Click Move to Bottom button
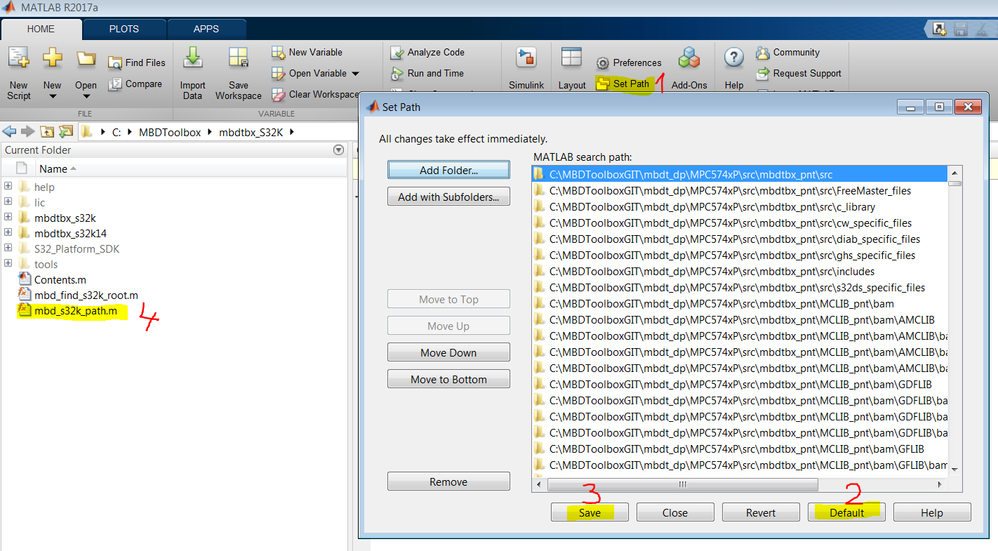 449,379
